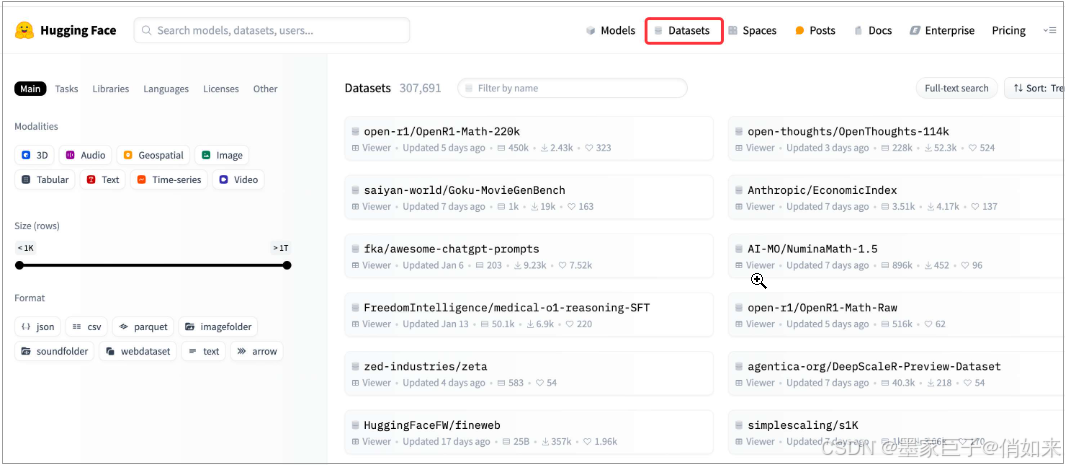Filter by csv format
This screenshot has height=465, width=1065.
[x=86, y=327]
